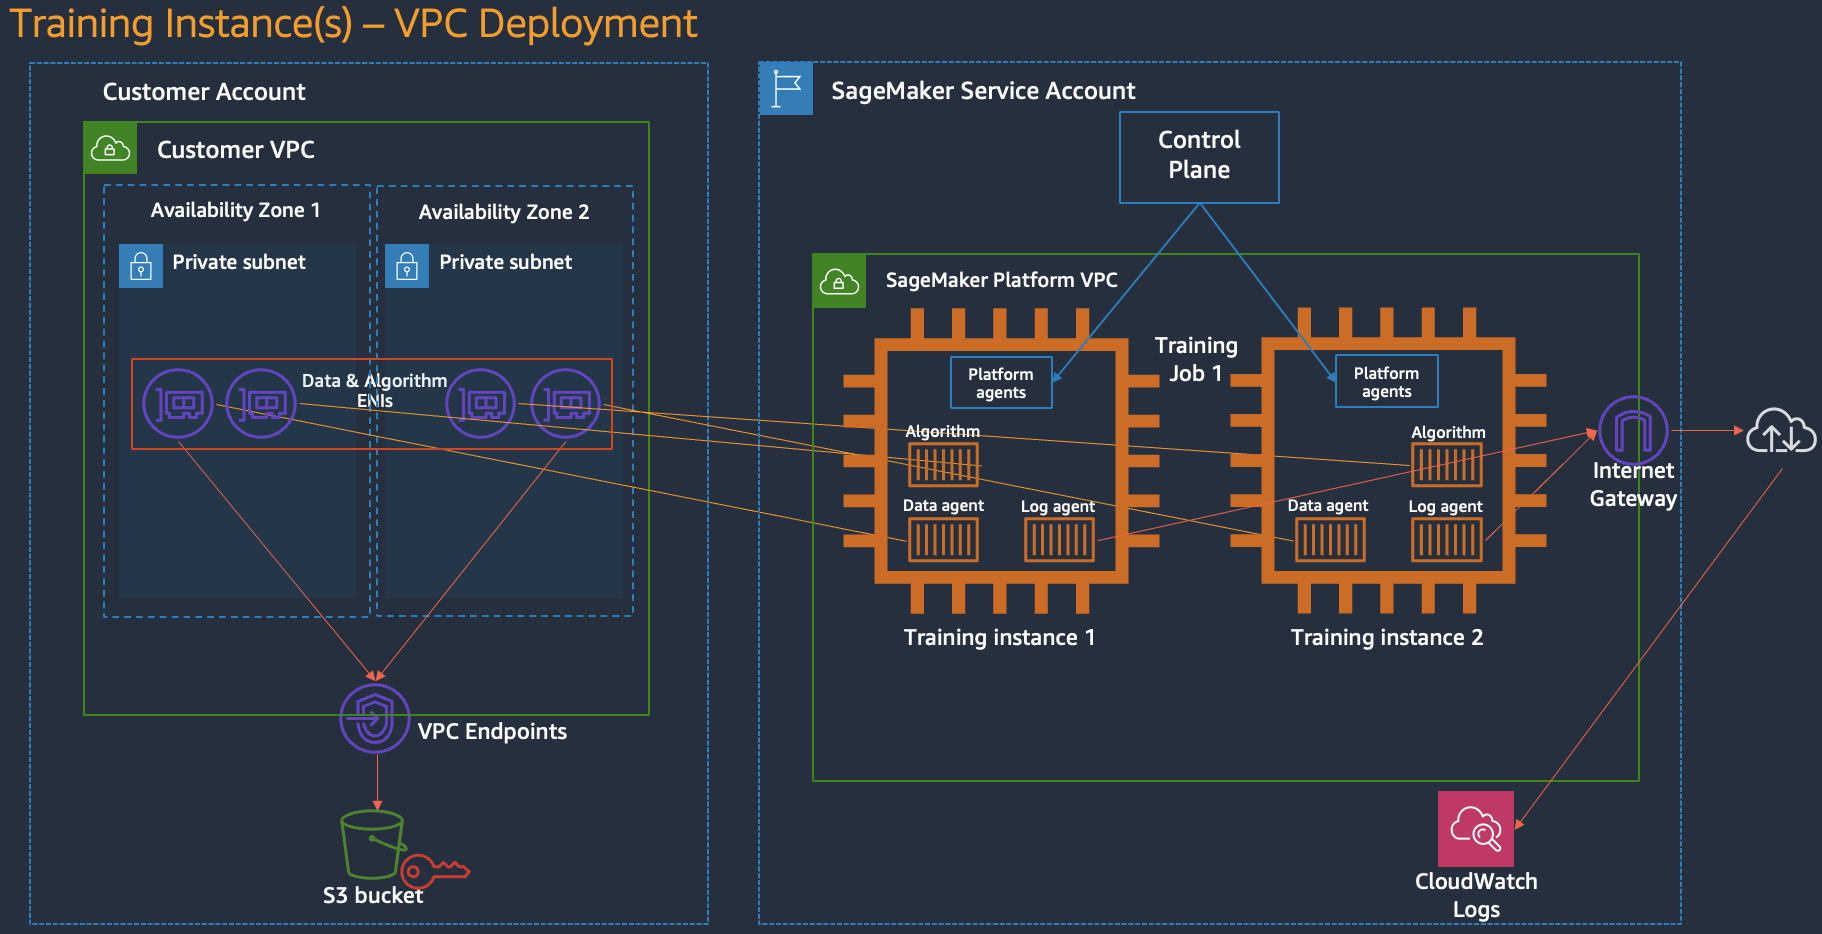Click the "SageMaker Service Account" label
1822x934 pixels.
pyautogui.click(x=983, y=91)
